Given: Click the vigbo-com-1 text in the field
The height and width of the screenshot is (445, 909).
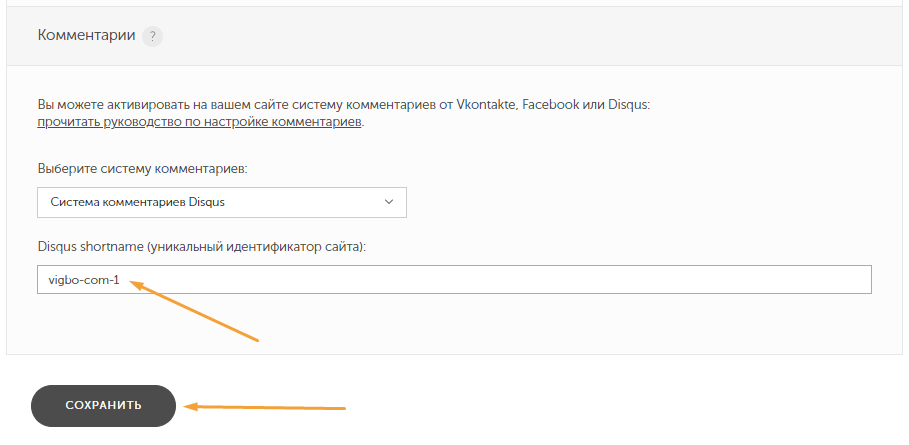Looking at the screenshot, I should [x=84, y=280].
